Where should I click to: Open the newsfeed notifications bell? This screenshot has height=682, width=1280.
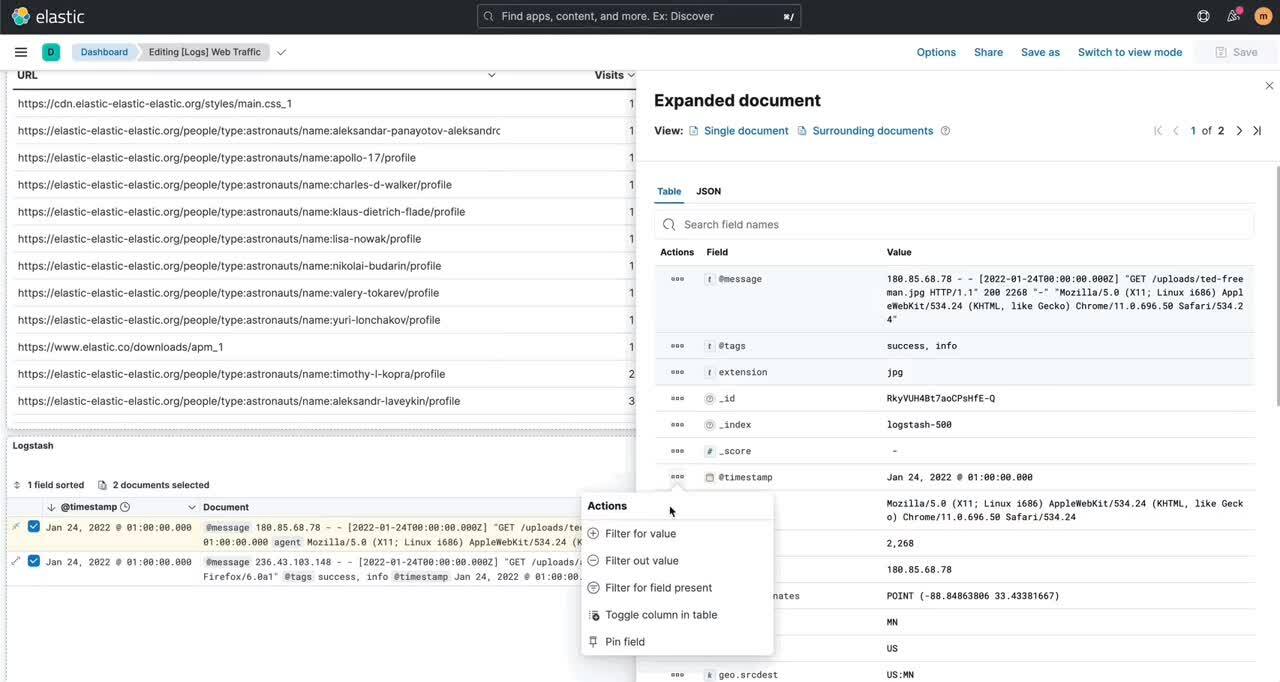1234,16
